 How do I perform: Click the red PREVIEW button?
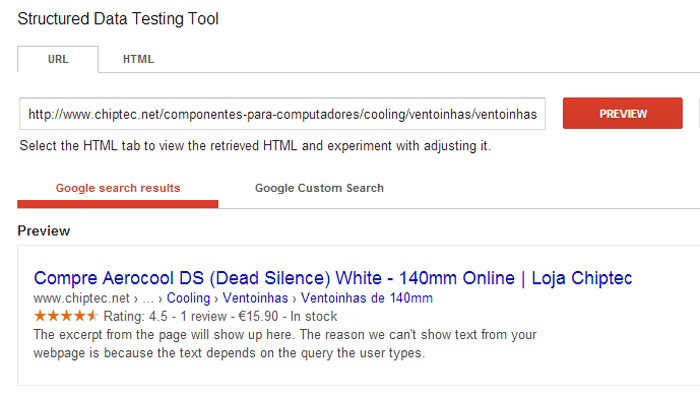(x=622, y=113)
